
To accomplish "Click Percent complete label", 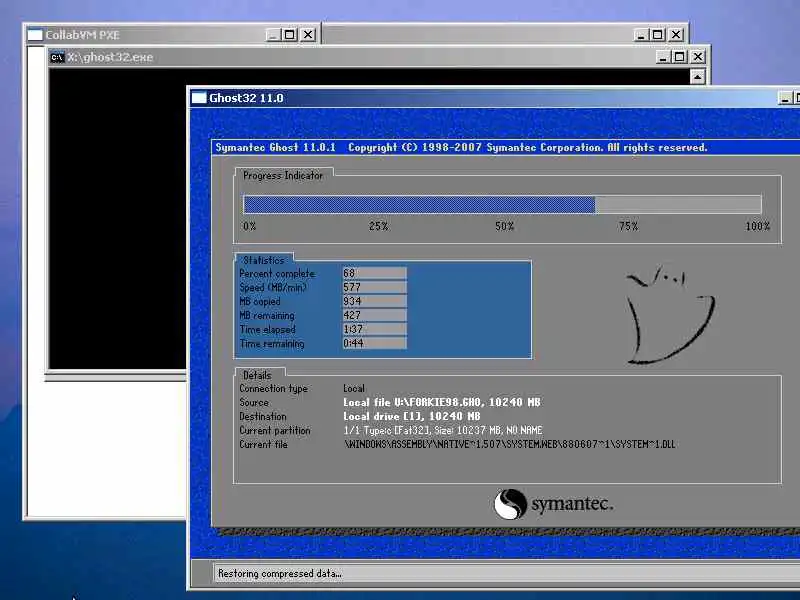I will pos(277,273).
